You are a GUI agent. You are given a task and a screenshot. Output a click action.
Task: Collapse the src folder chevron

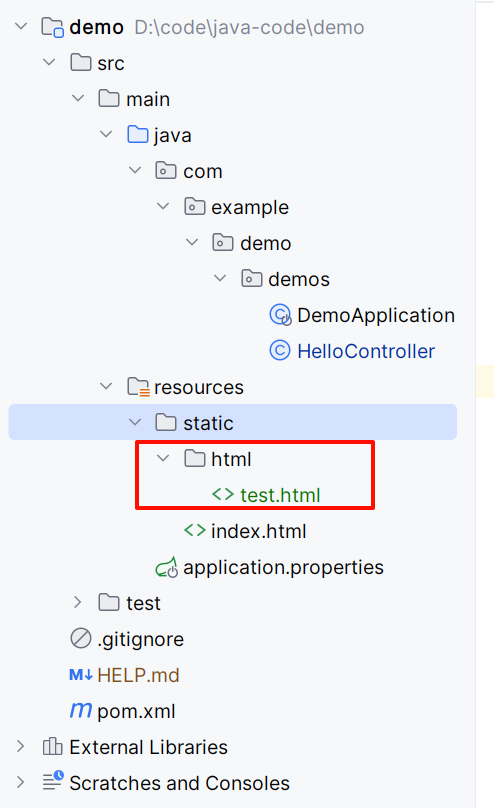(x=49, y=62)
